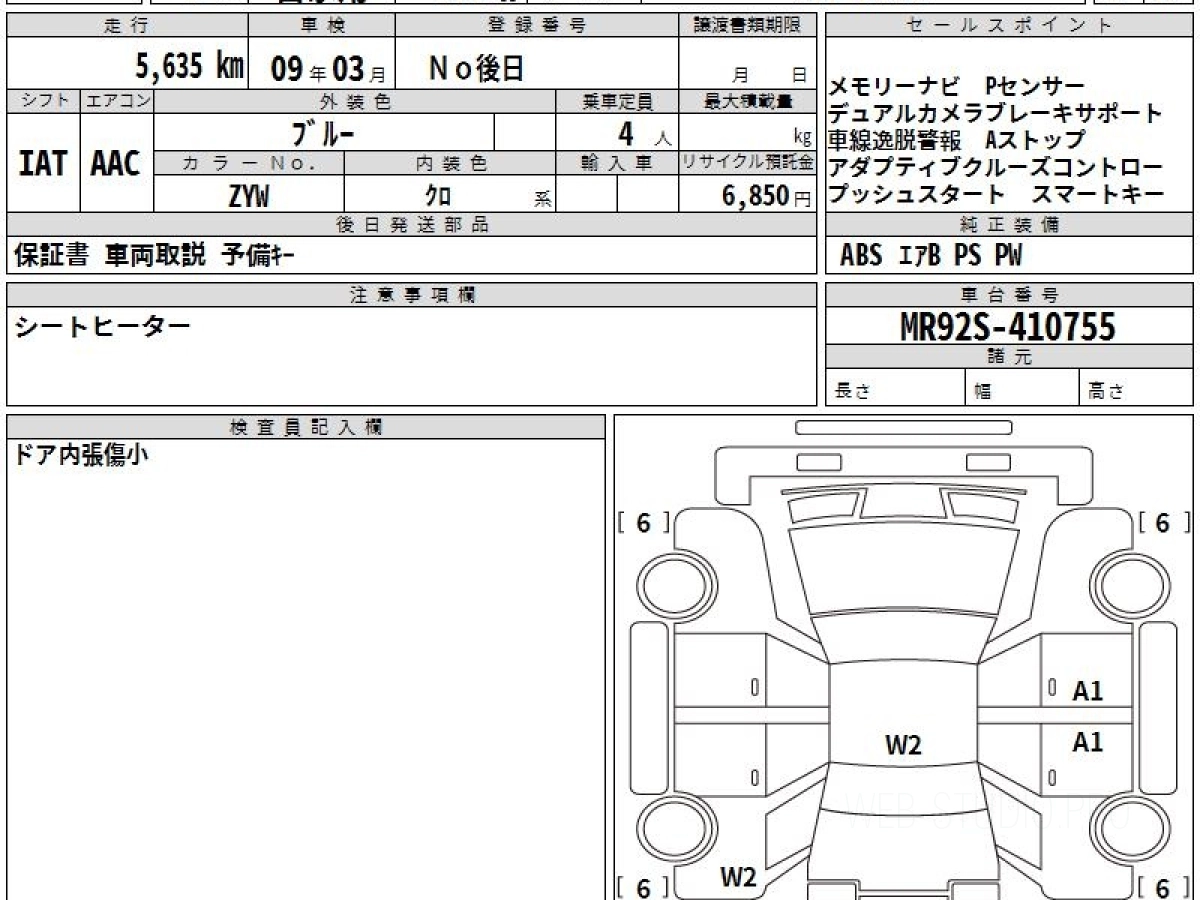Click the inspector note ドア内張傷小
This screenshot has height=900, width=1200.
click(82, 456)
